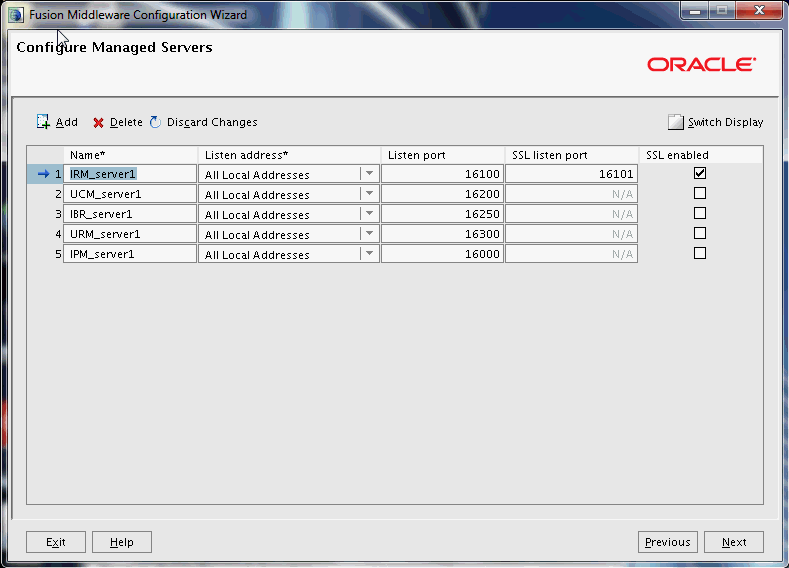Enable SSL for IPM_server1

click(x=699, y=253)
